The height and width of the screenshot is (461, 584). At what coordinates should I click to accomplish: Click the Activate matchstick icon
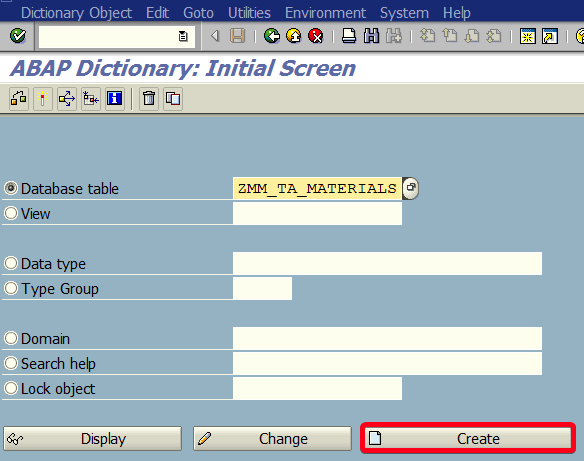[43, 99]
